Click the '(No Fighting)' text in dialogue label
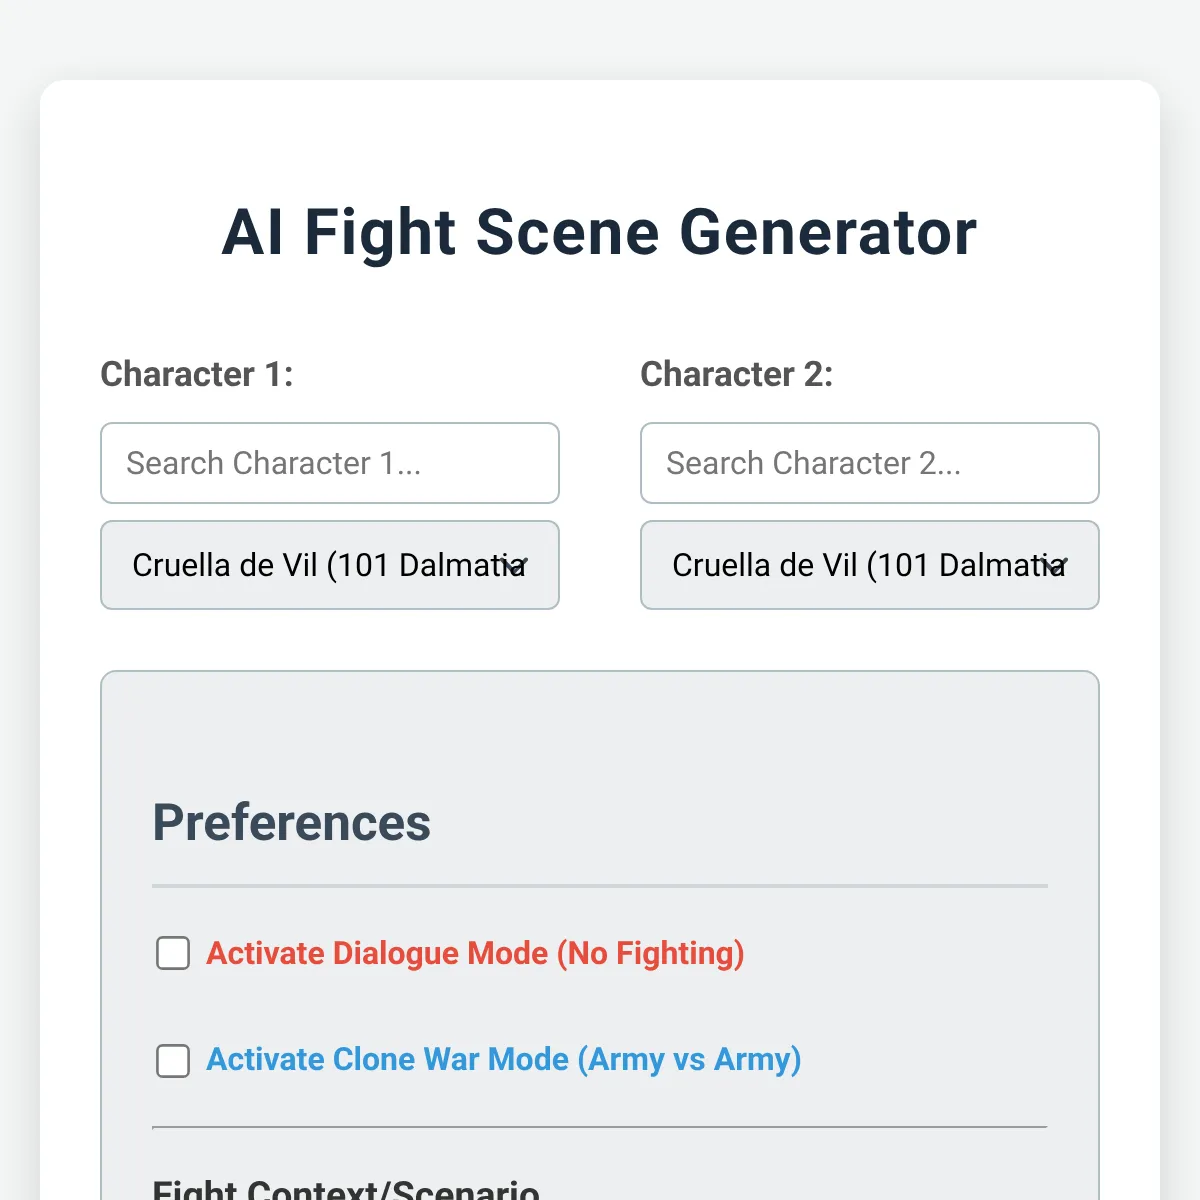This screenshot has width=1200, height=1200. click(651, 953)
